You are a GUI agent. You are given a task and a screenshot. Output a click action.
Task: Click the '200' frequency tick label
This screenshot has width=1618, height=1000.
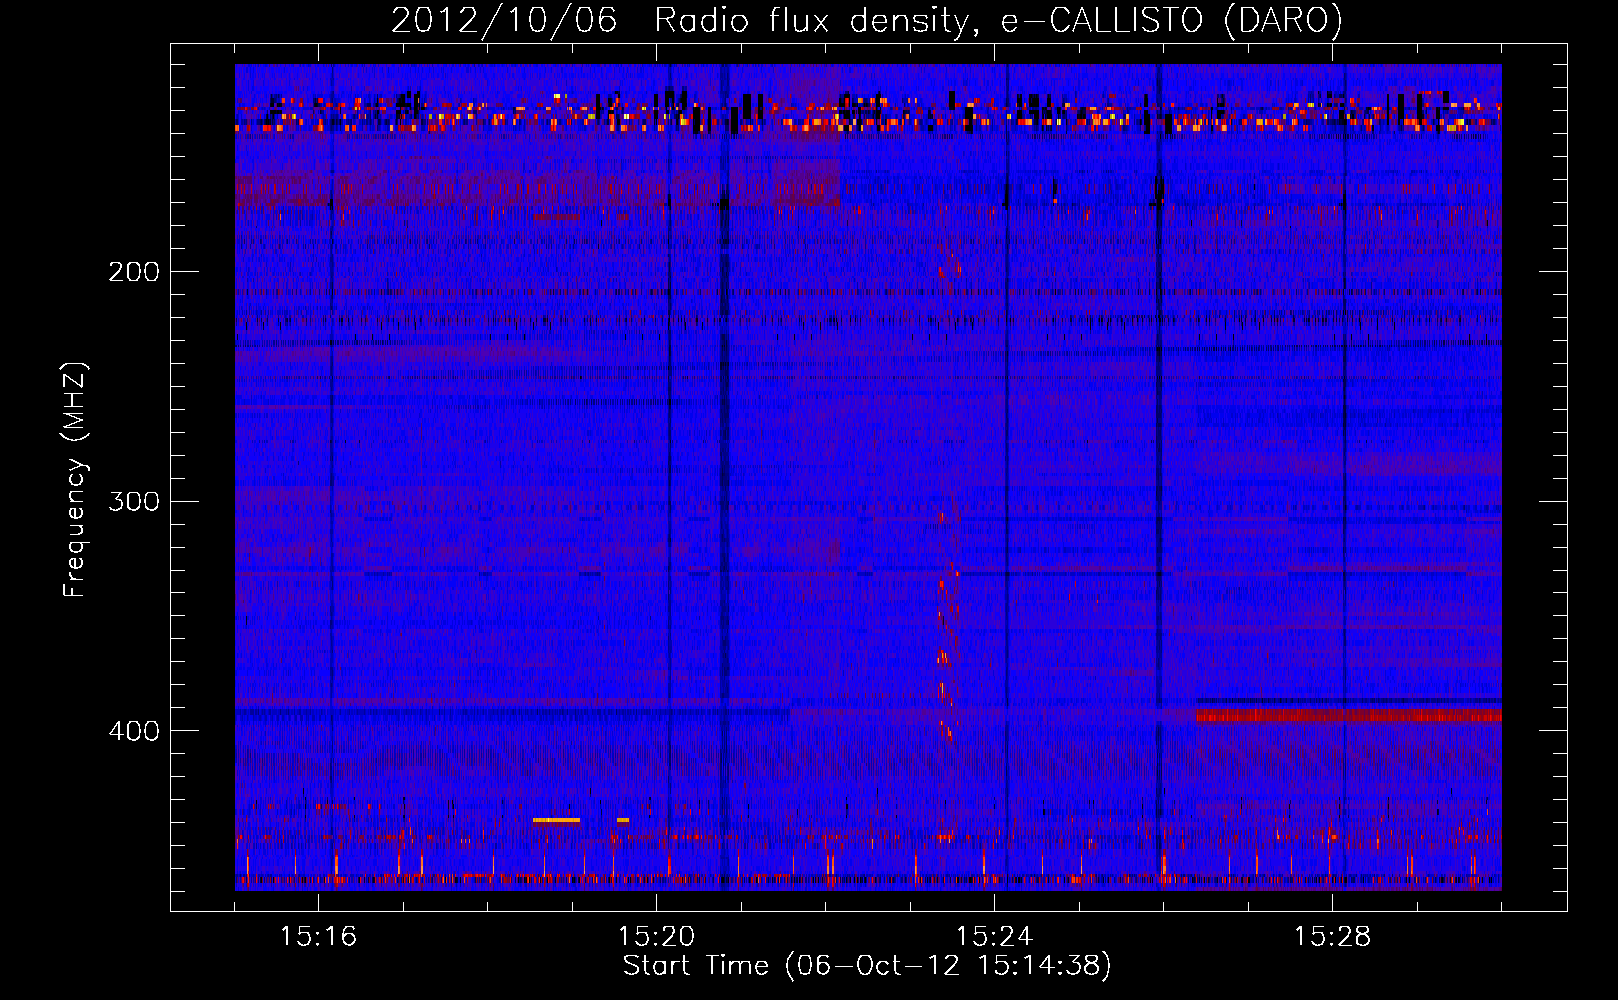pos(134,272)
